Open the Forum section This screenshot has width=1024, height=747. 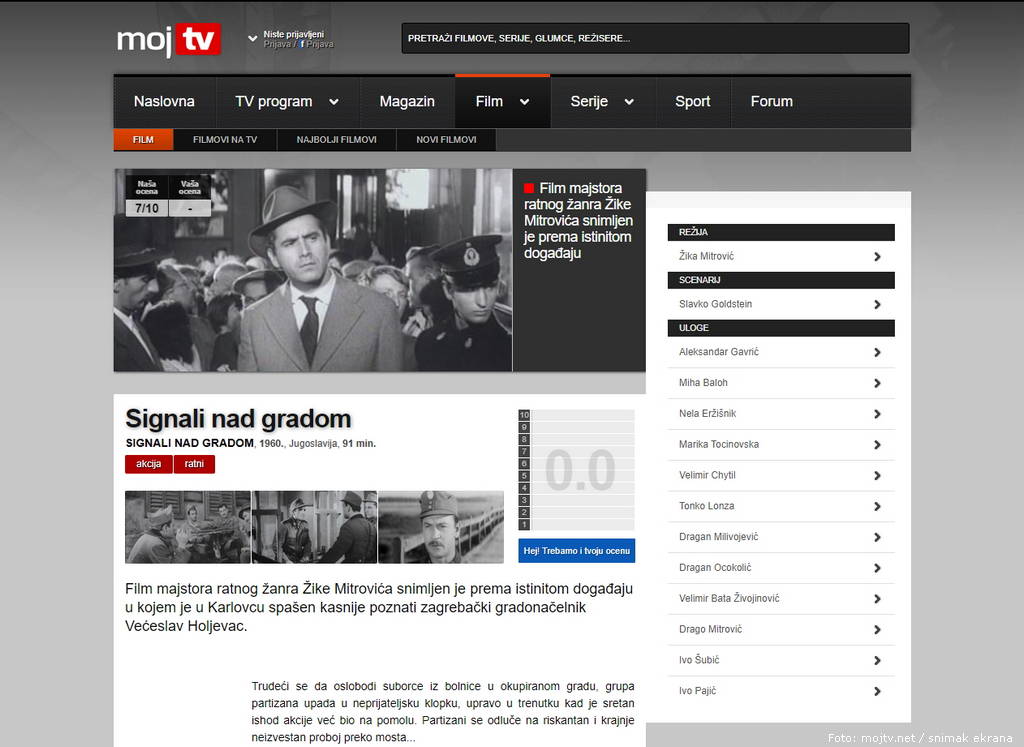771,101
